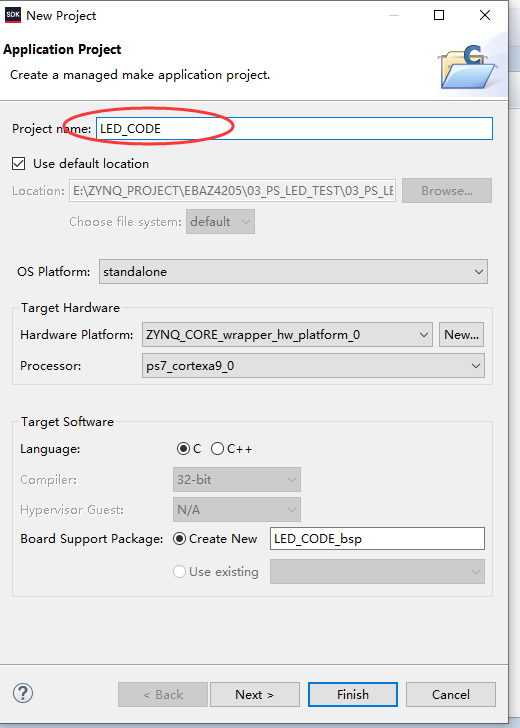
Task: Click the Project name field containing LED_CODE
Action: (x=294, y=129)
